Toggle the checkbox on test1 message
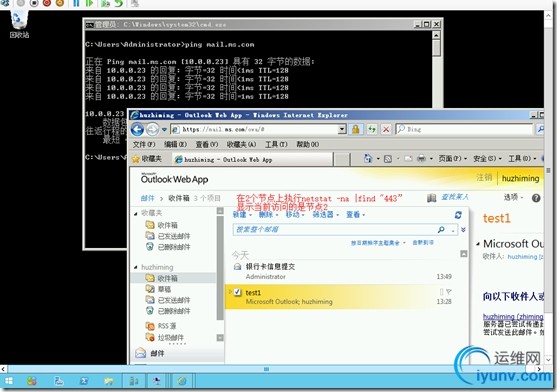557x392 pixels. click(x=237, y=292)
